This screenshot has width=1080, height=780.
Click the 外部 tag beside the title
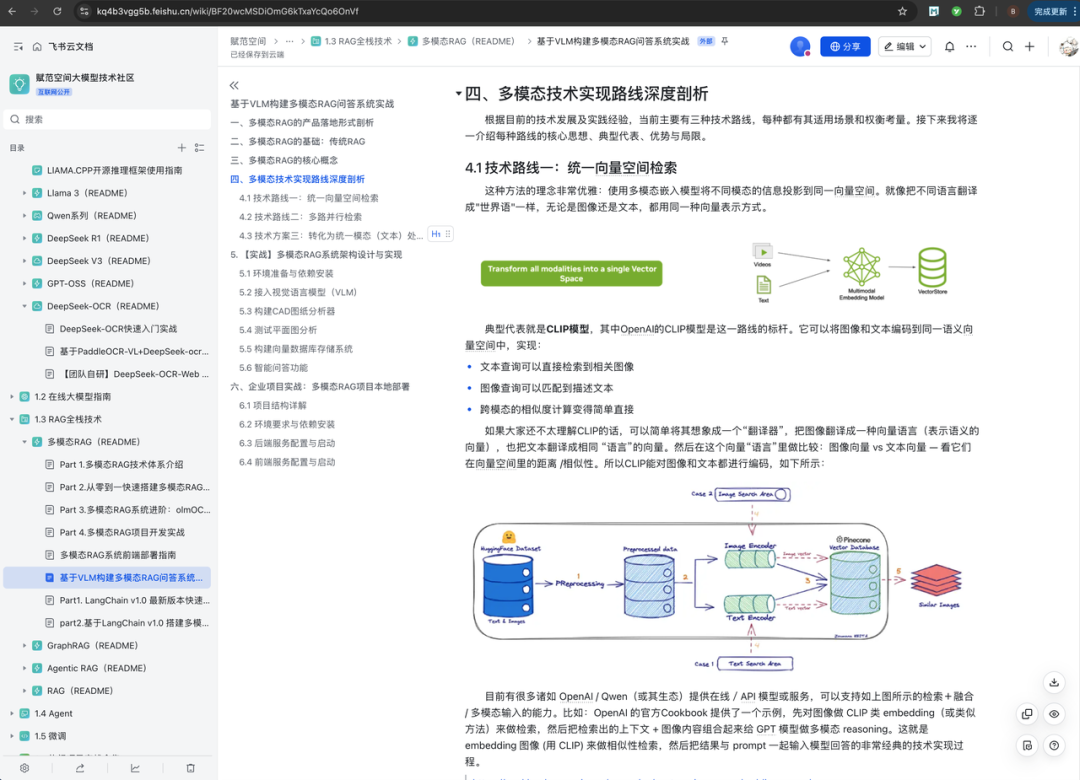(705, 41)
